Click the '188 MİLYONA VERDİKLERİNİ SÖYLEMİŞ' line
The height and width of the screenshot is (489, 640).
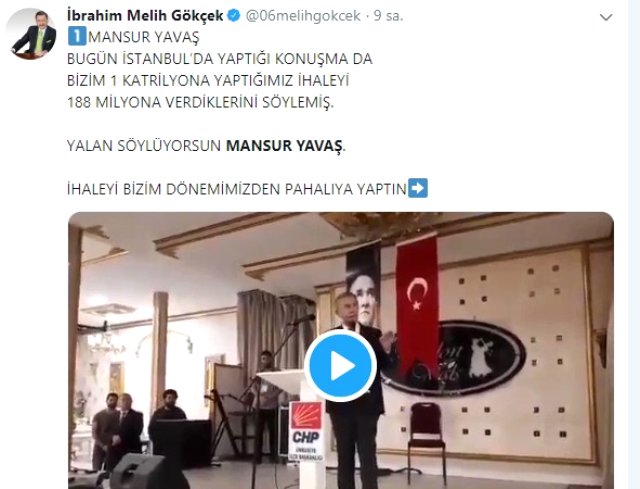[200, 102]
